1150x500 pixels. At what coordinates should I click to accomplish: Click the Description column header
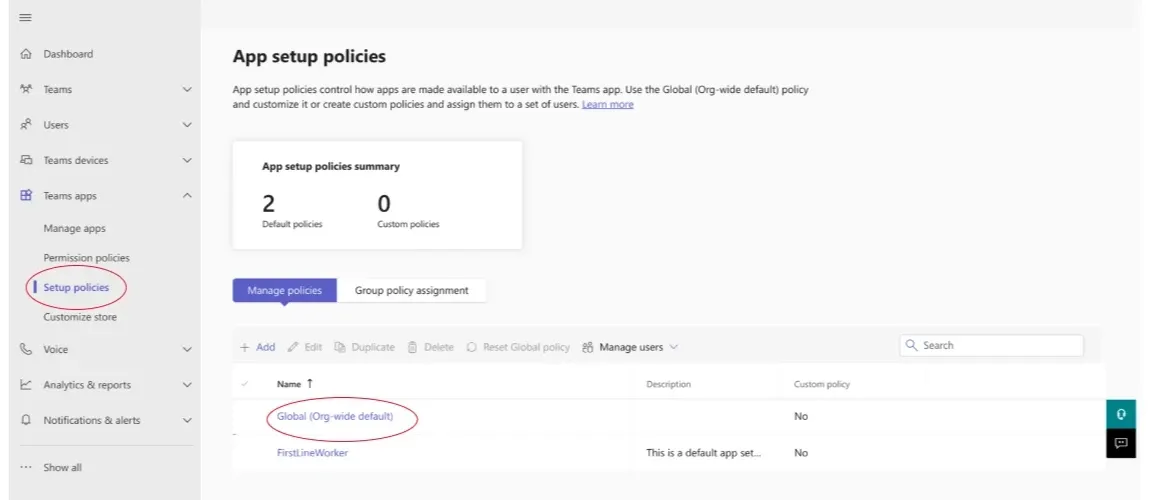click(x=668, y=384)
